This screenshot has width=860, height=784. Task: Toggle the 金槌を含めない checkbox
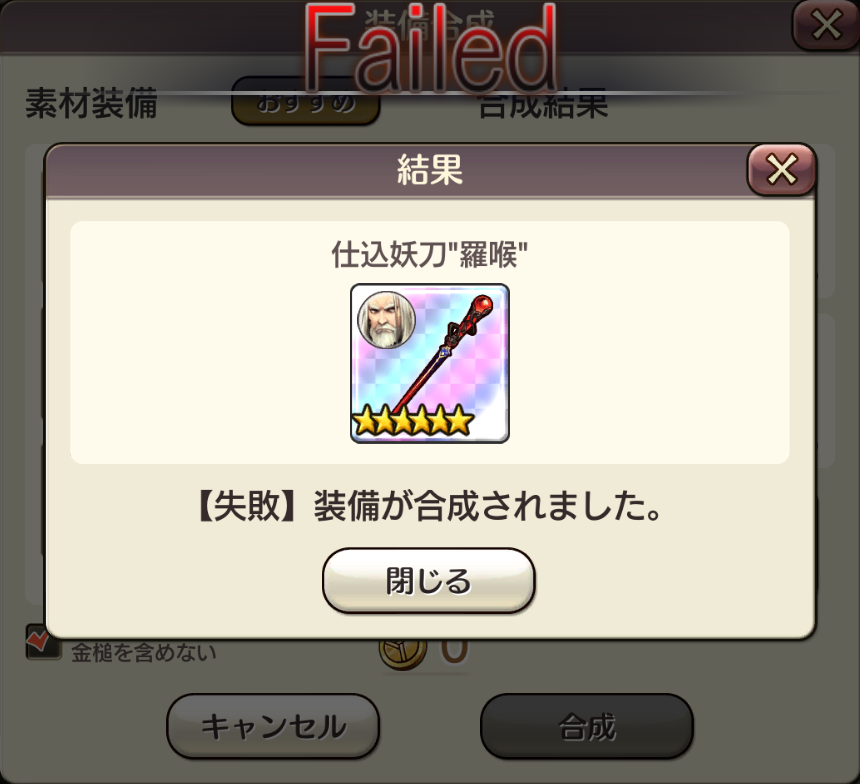[x=43, y=642]
